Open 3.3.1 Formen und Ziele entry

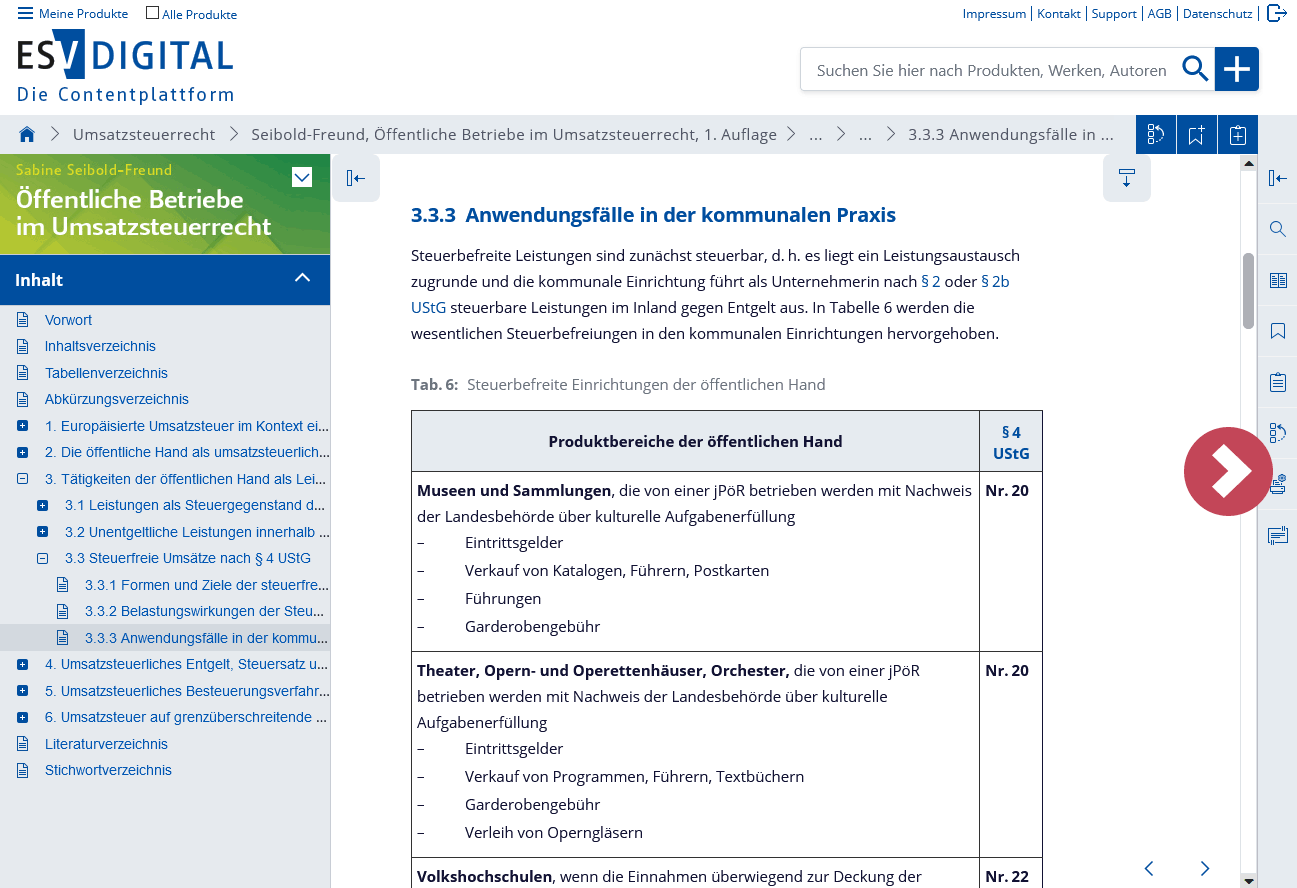point(206,585)
